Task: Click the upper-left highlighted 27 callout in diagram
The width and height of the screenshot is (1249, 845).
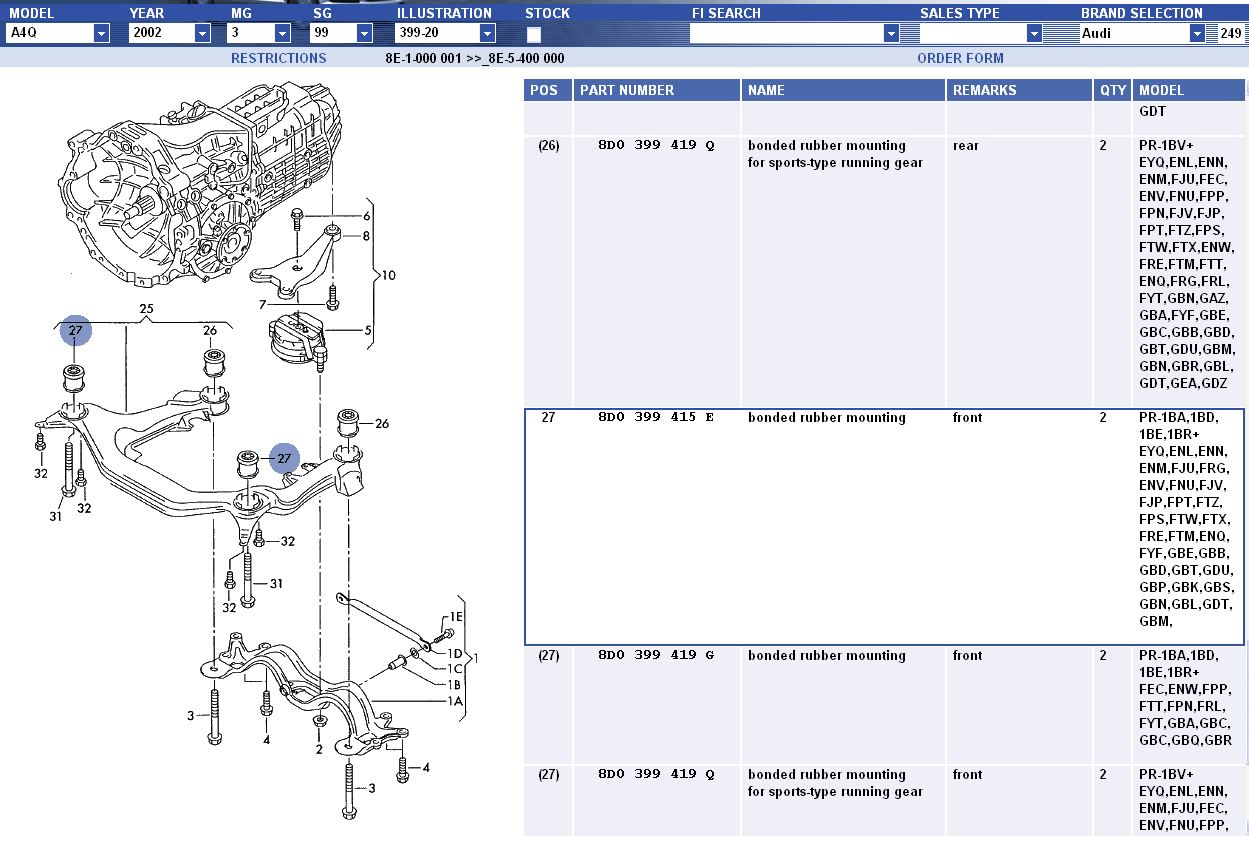Action: point(75,331)
